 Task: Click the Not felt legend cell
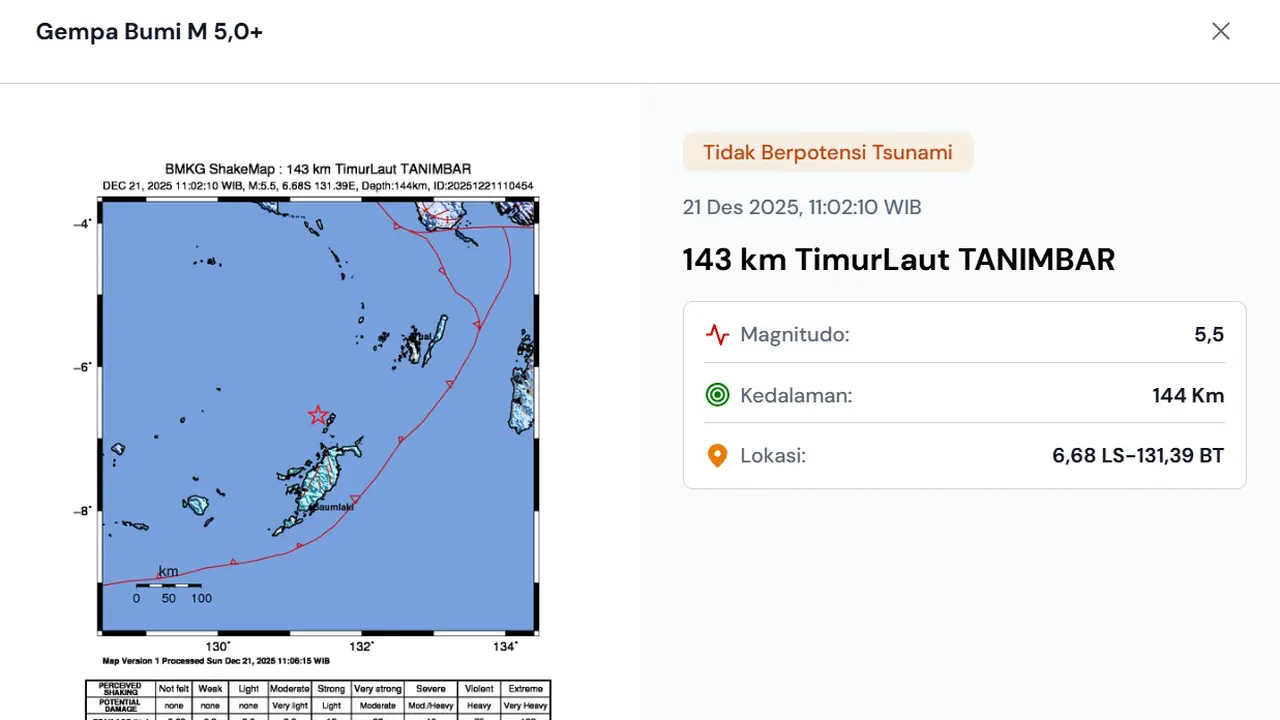click(x=172, y=689)
